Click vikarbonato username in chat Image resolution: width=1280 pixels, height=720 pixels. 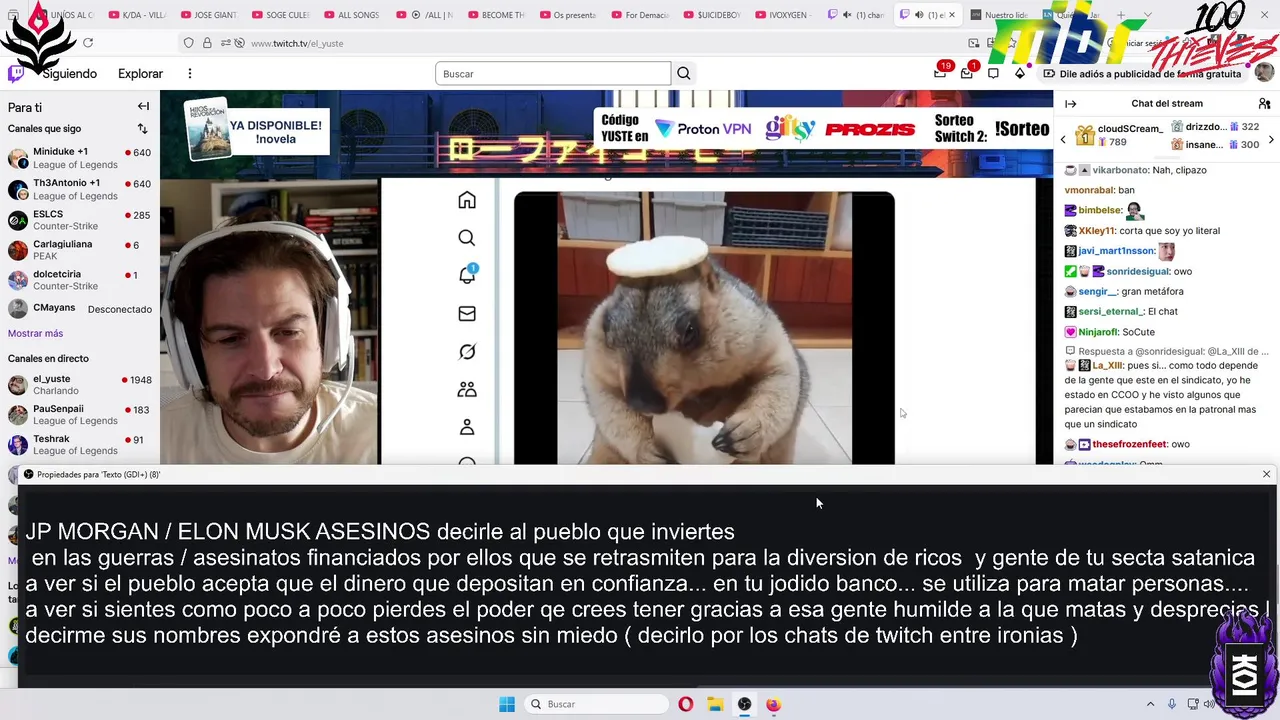(x=1121, y=170)
